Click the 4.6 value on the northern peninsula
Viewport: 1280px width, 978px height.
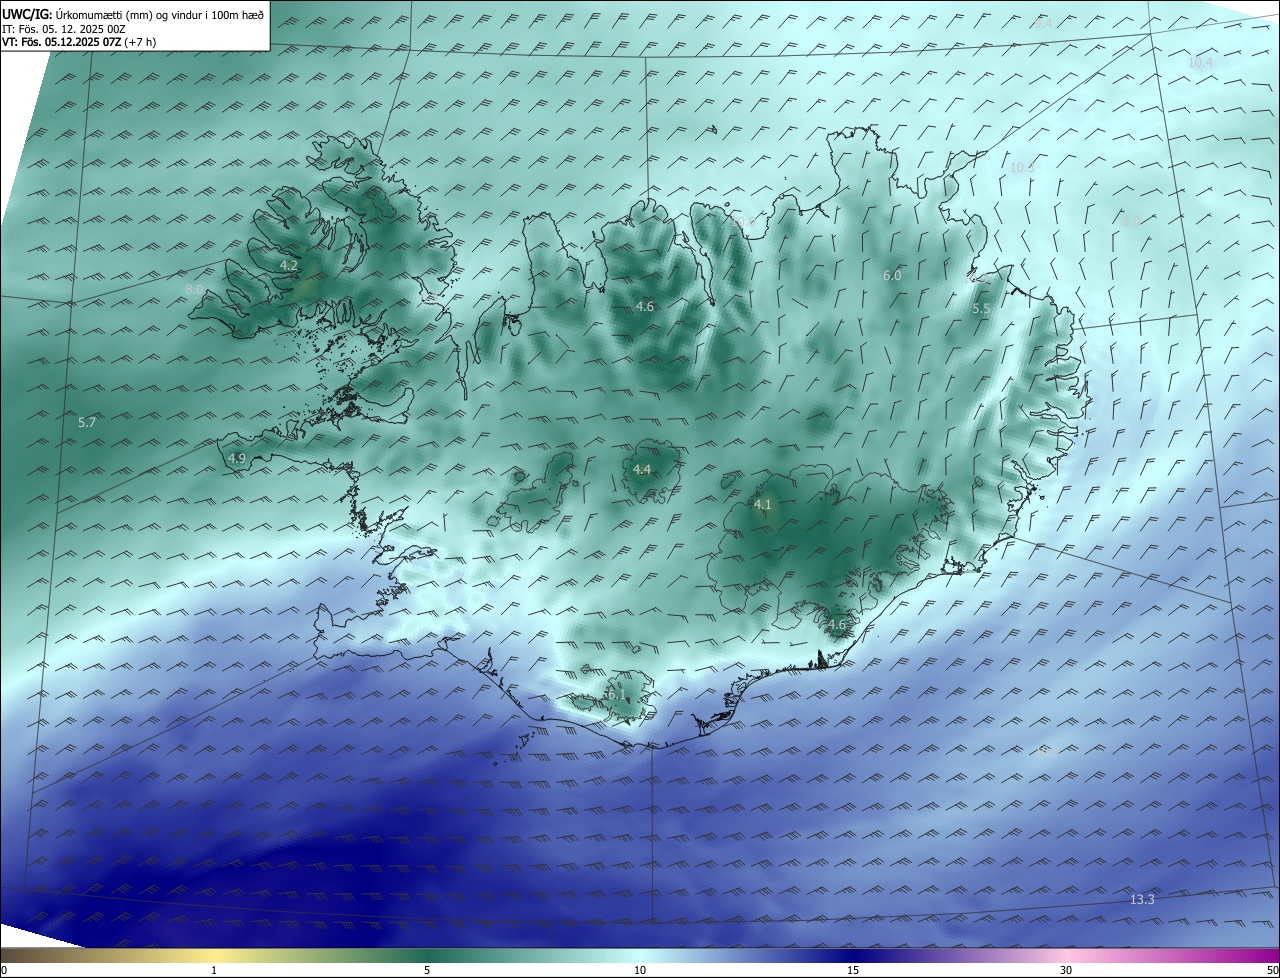click(645, 307)
